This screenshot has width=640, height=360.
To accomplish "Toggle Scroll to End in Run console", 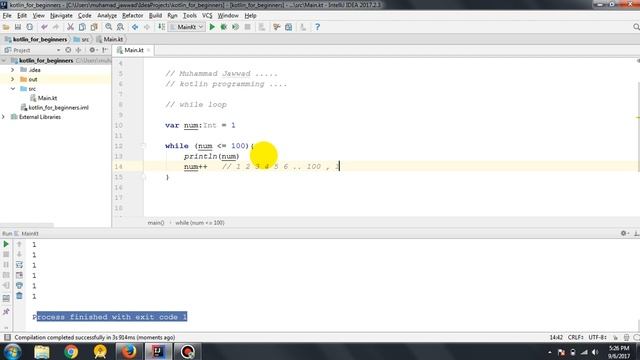I will pyautogui.click(x=19, y=275).
